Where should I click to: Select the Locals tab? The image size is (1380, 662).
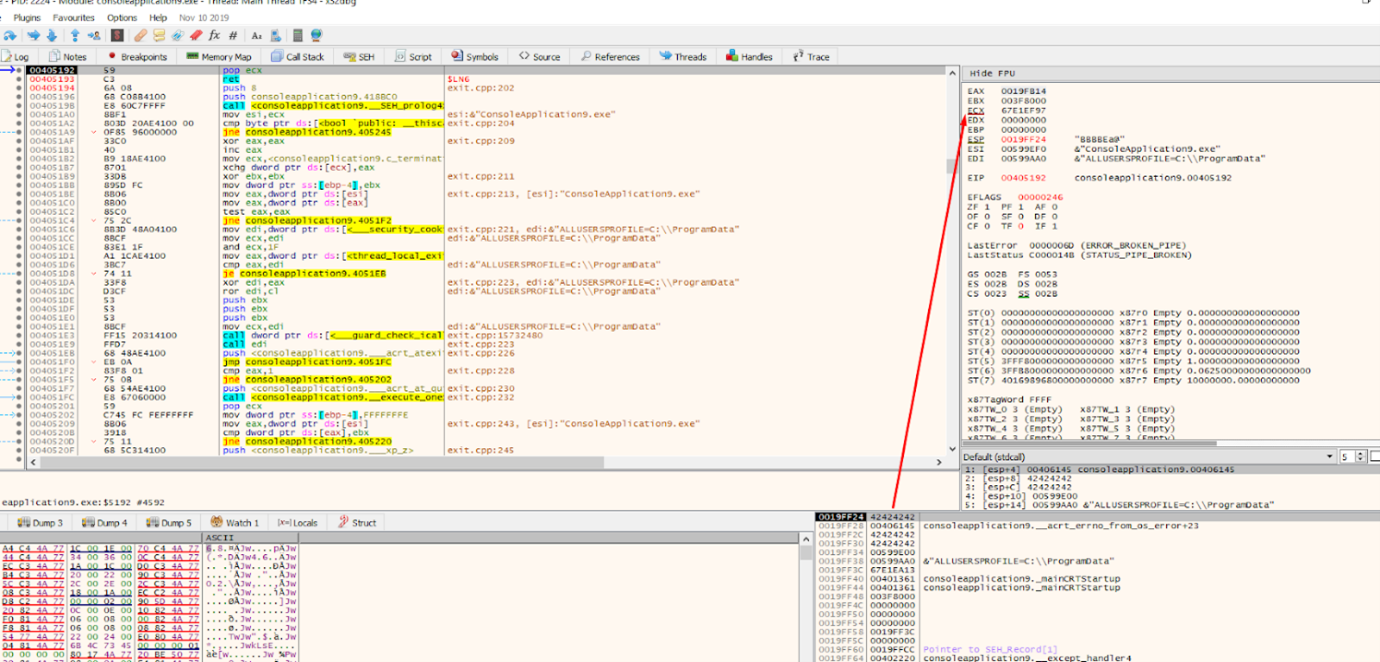tap(298, 522)
